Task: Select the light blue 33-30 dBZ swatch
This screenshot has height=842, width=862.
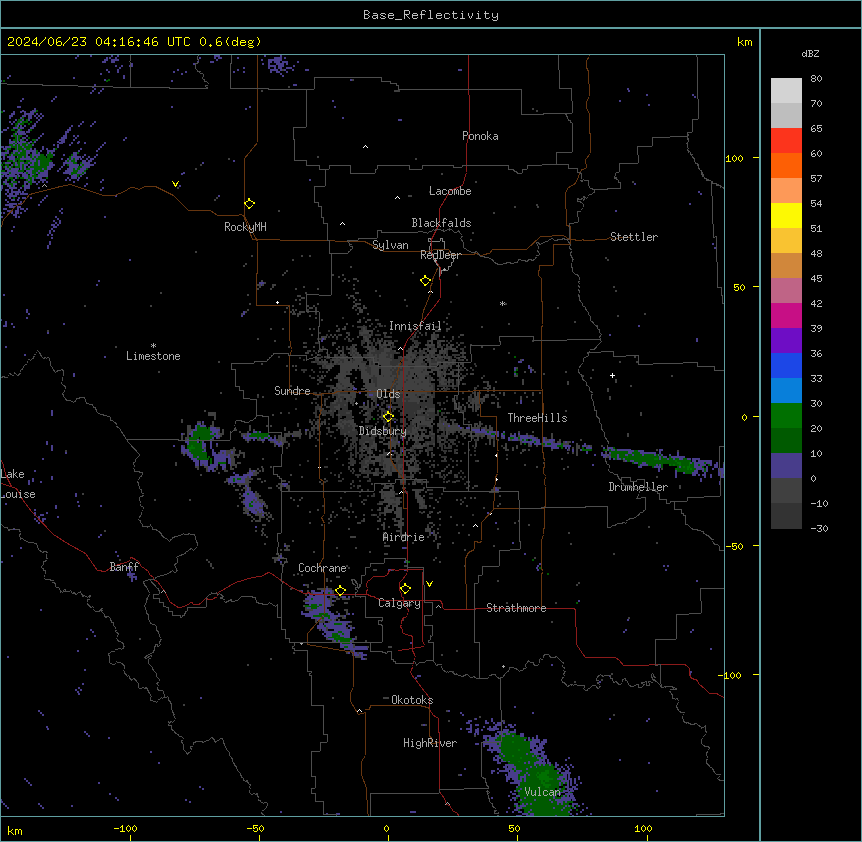Action: pos(786,391)
